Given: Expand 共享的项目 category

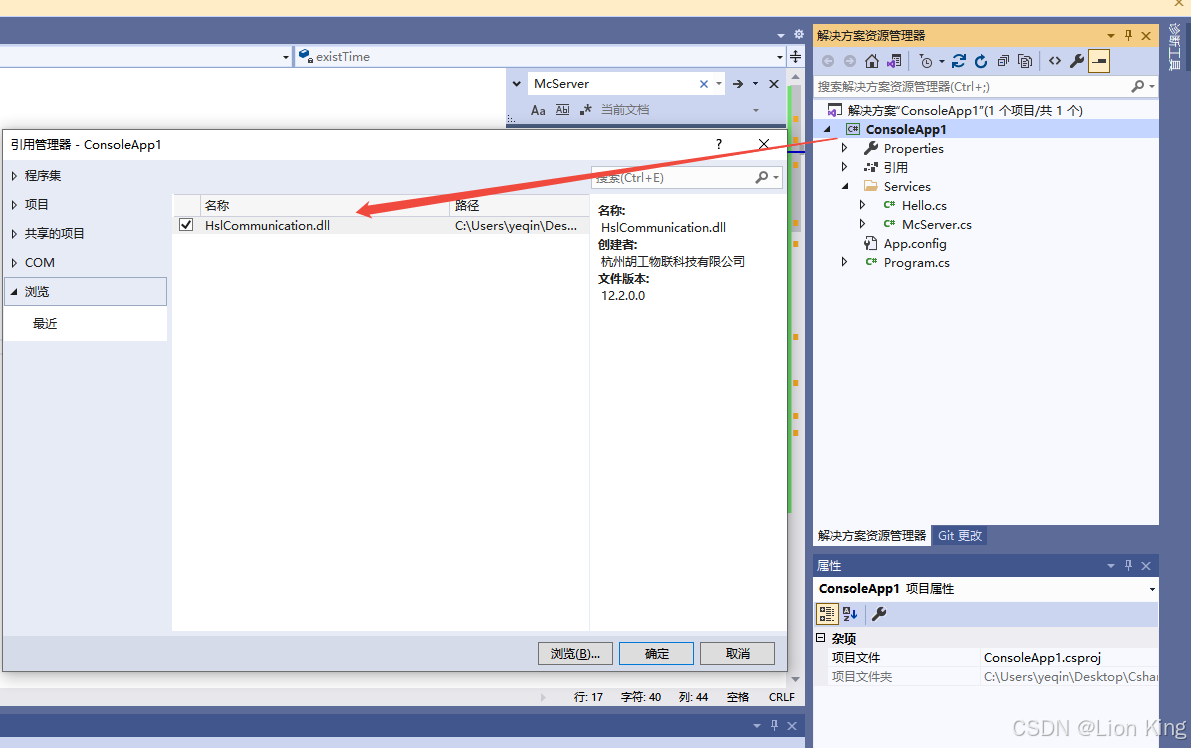Looking at the screenshot, I should (x=14, y=233).
